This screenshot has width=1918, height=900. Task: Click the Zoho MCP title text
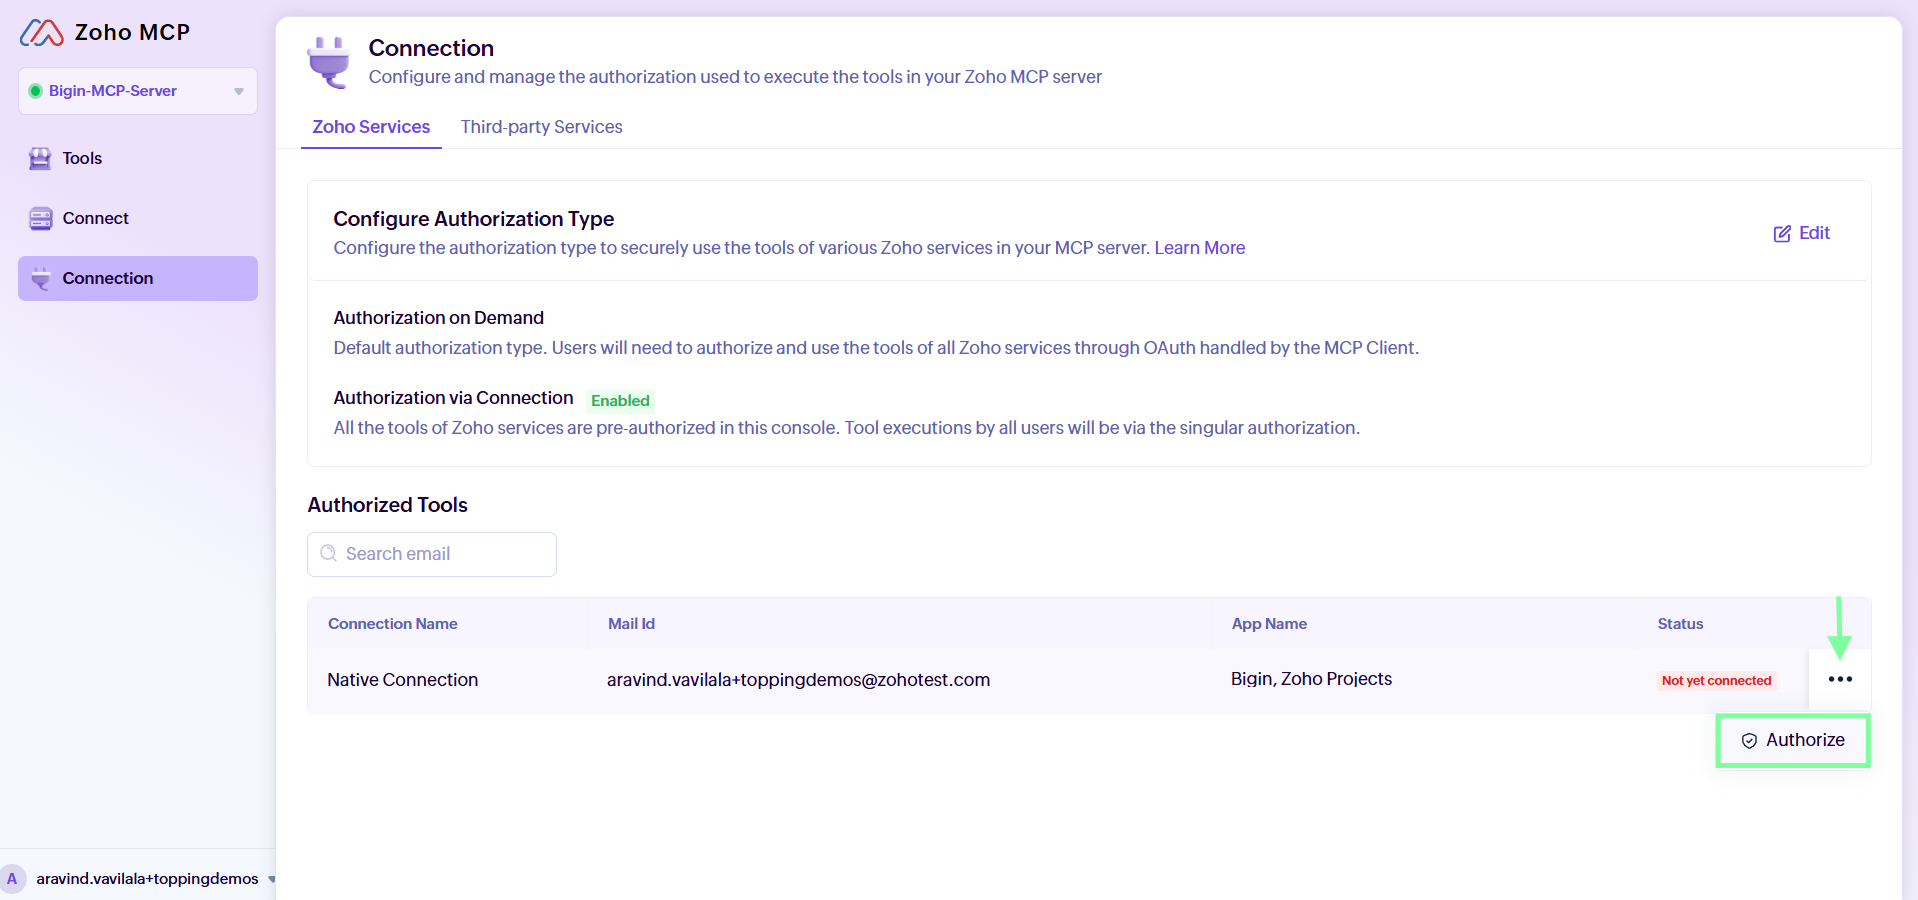[132, 33]
